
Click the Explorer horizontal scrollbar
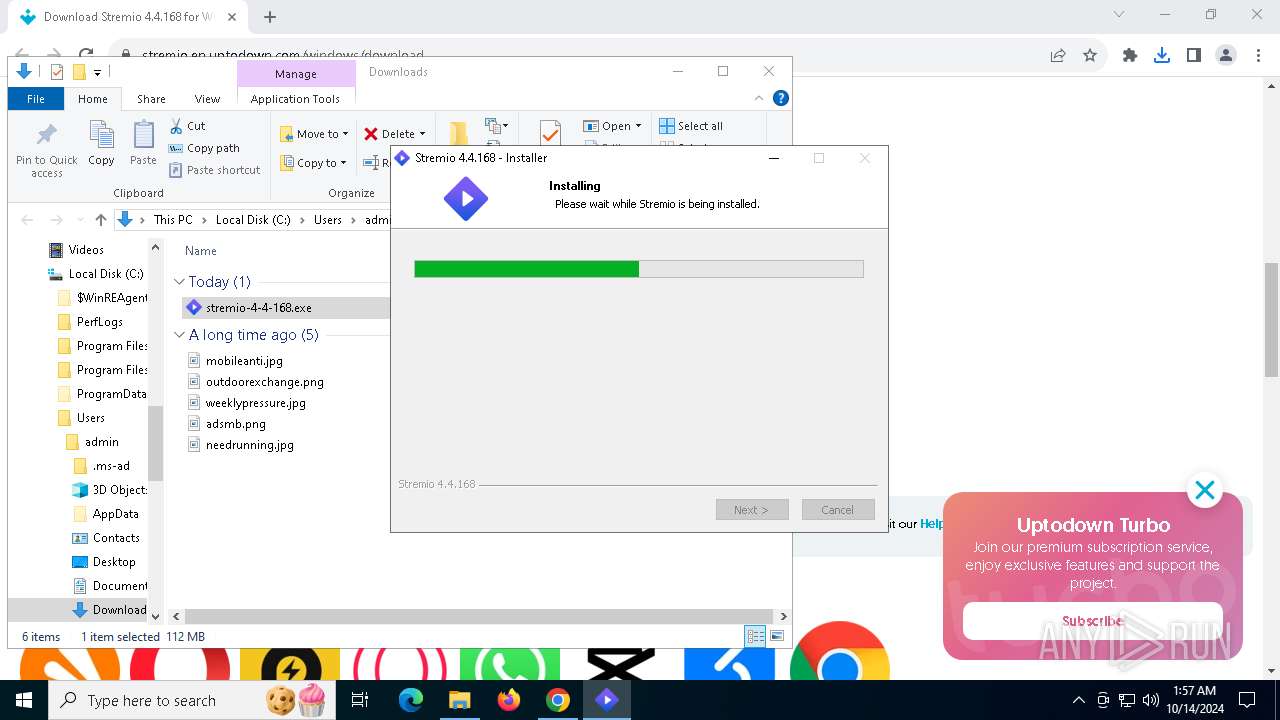point(478,617)
